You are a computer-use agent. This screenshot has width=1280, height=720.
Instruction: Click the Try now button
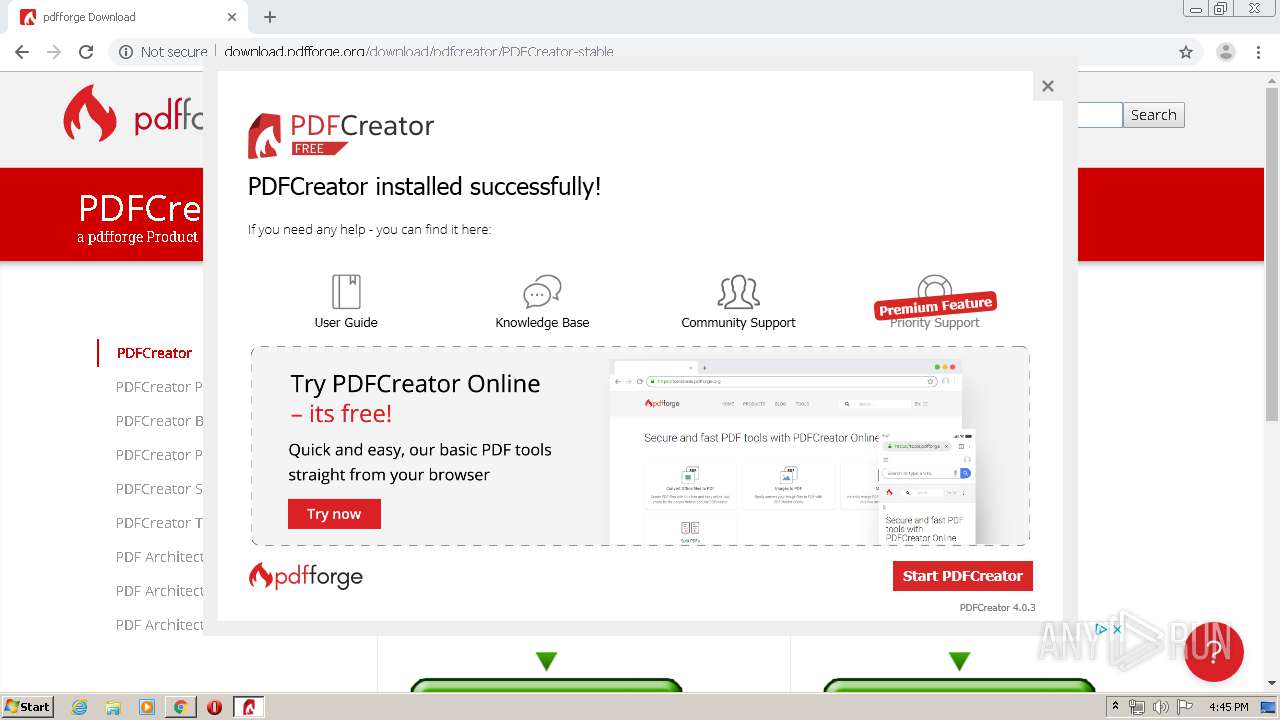tap(334, 514)
